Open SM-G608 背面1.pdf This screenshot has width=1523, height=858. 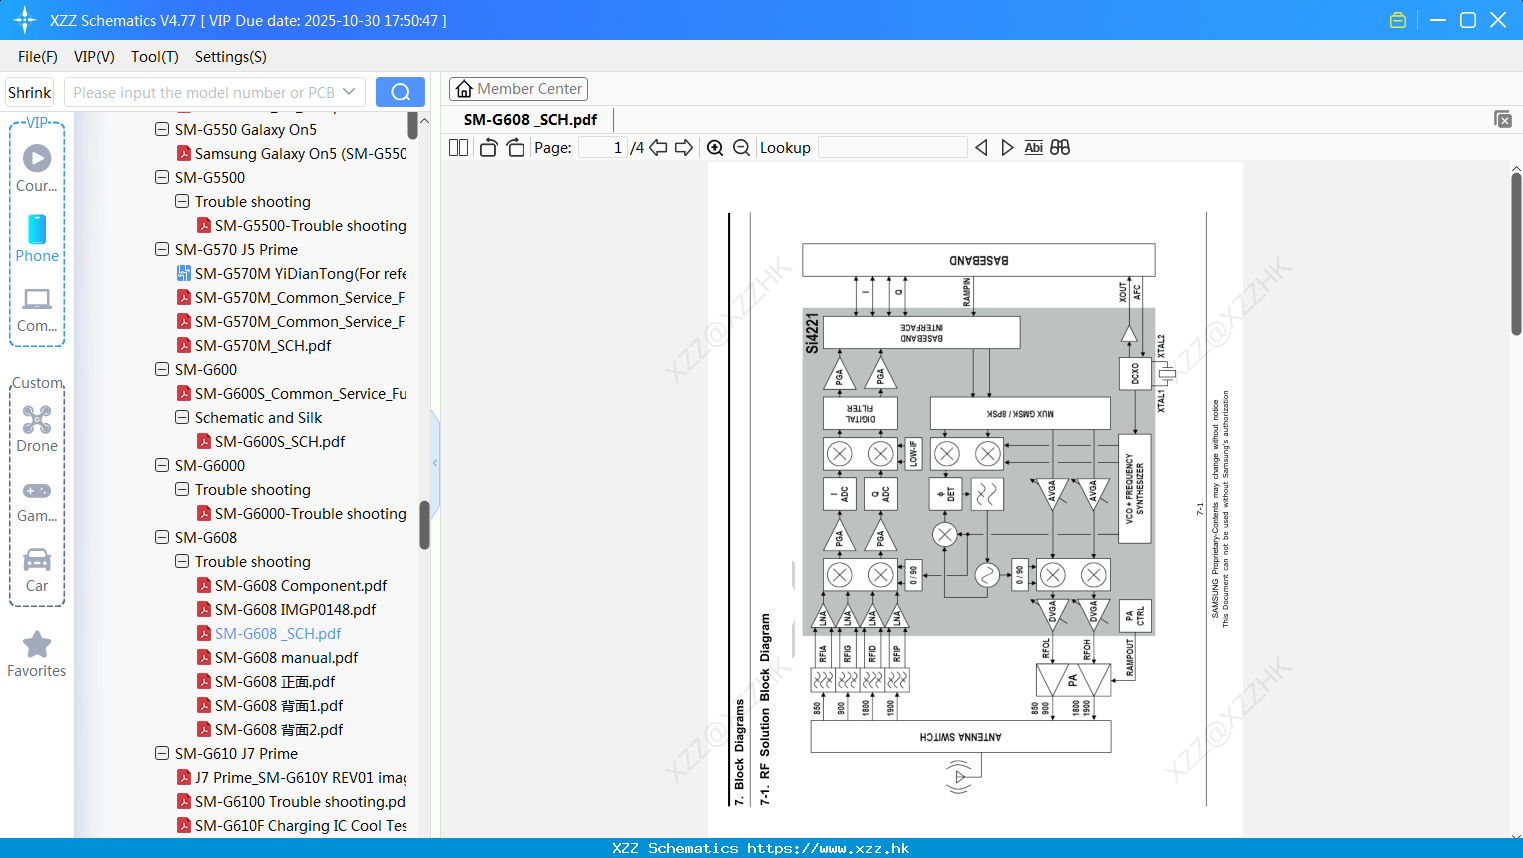pos(270,705)
